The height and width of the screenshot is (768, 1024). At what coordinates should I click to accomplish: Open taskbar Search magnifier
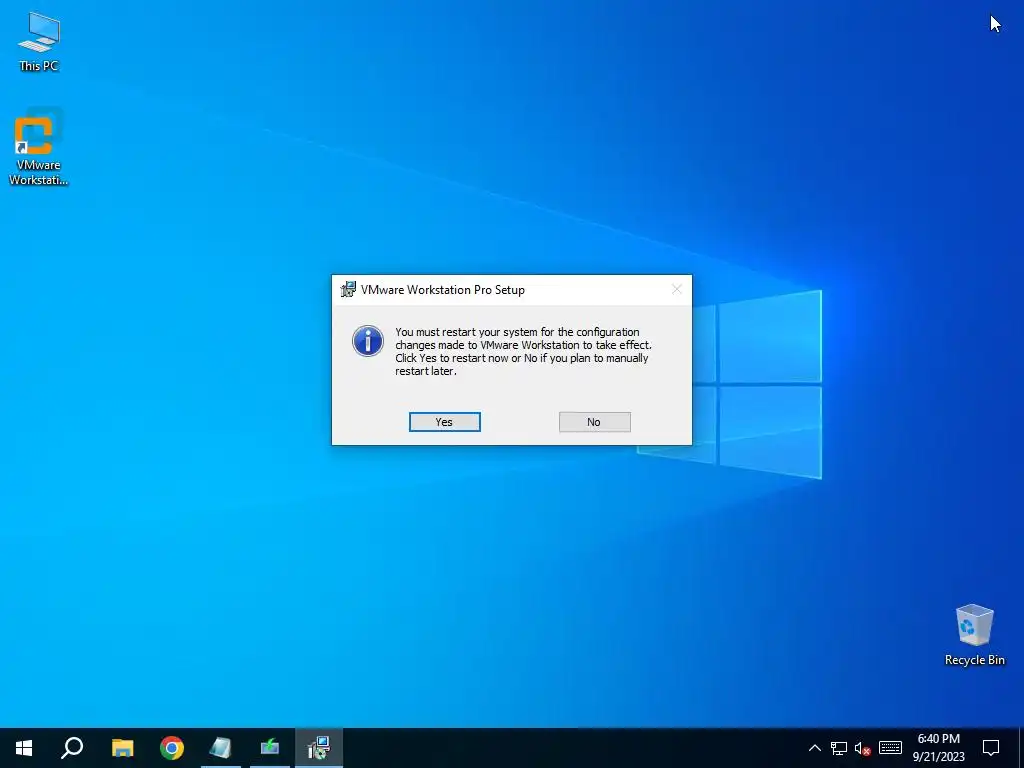click(x=72, y=748)
